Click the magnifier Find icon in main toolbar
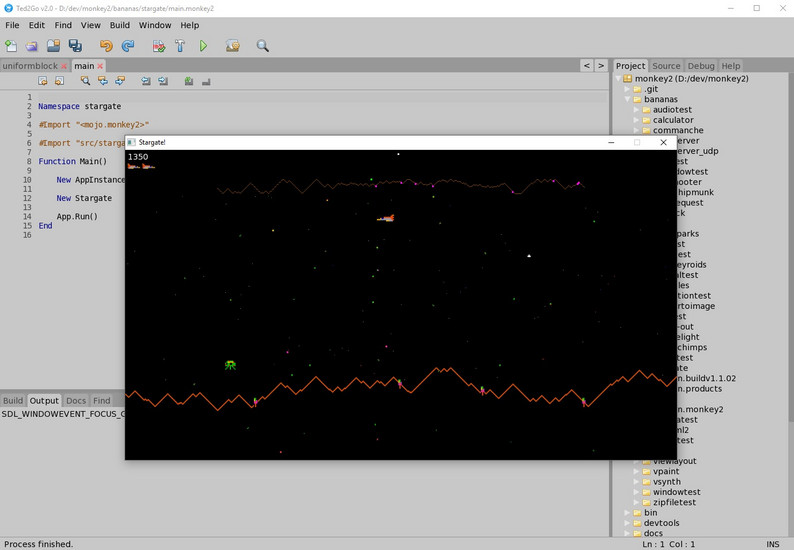 [x=263, y=46]
